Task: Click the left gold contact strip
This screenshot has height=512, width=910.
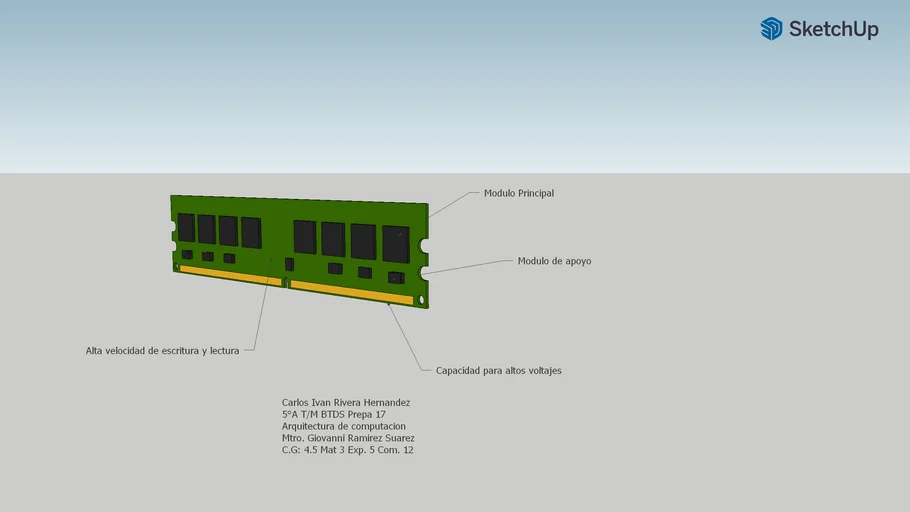Action: tap(229, 275)
